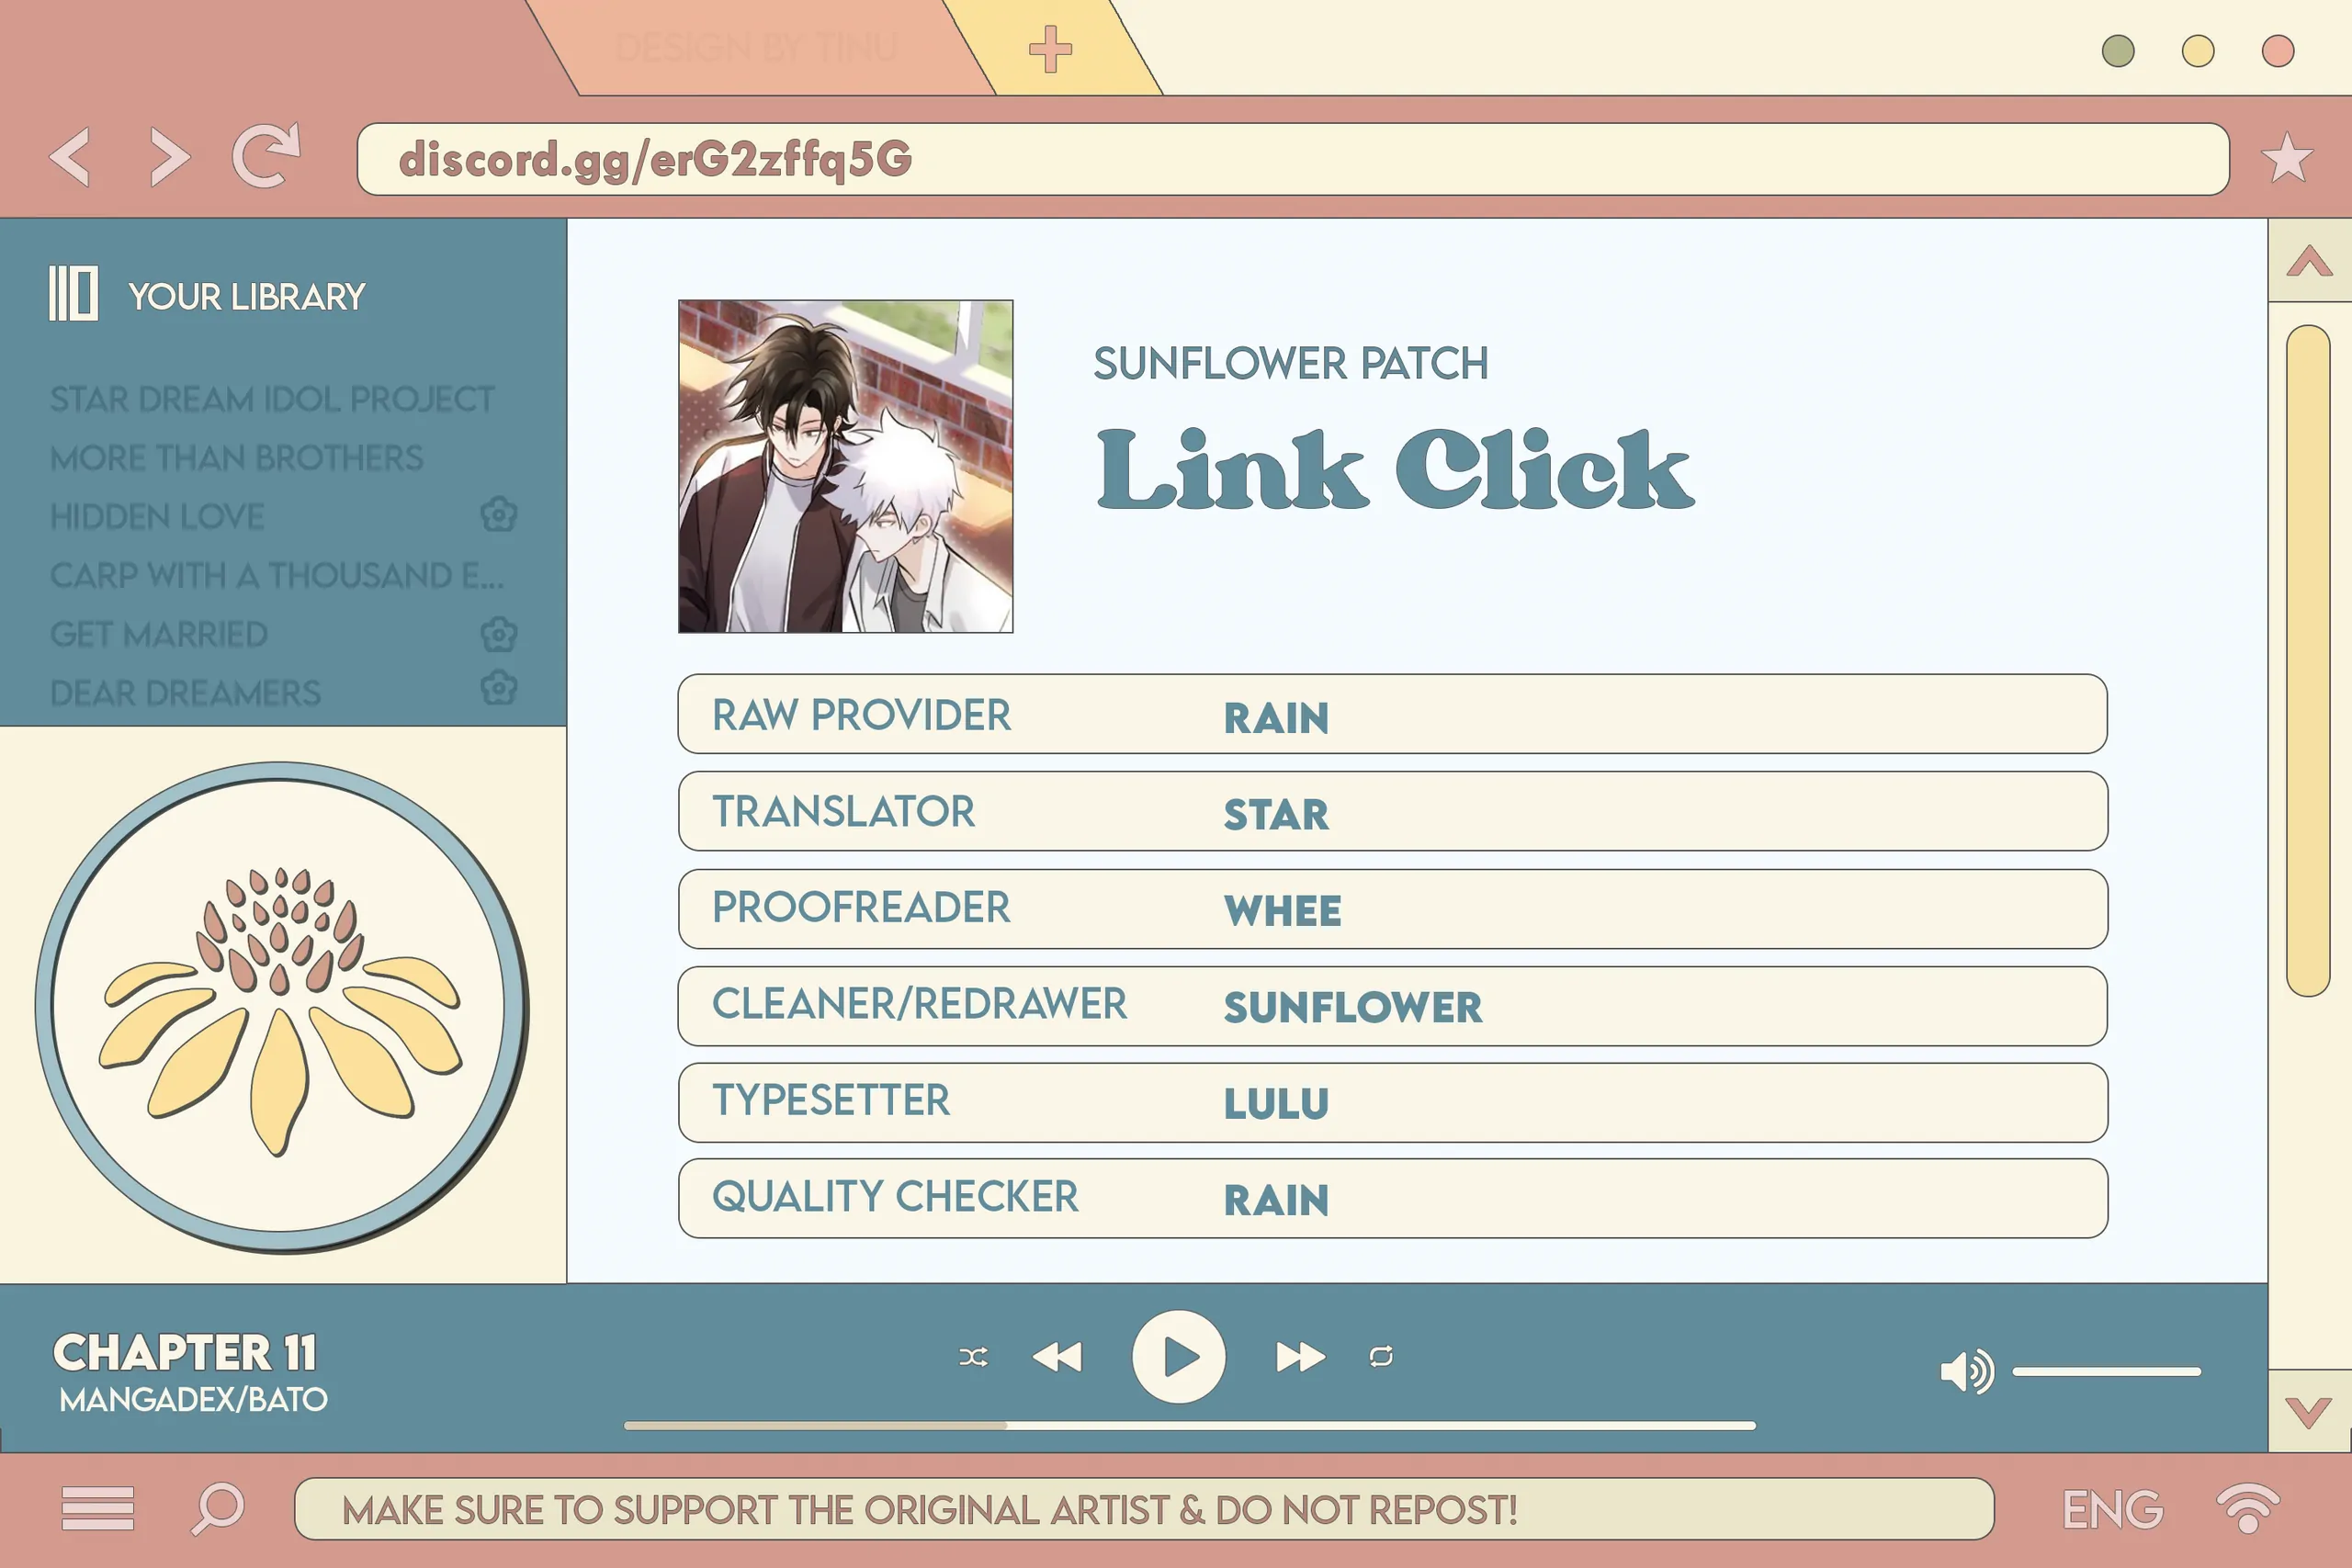Click the scroll down chevron

(x=2309, y=1411)
